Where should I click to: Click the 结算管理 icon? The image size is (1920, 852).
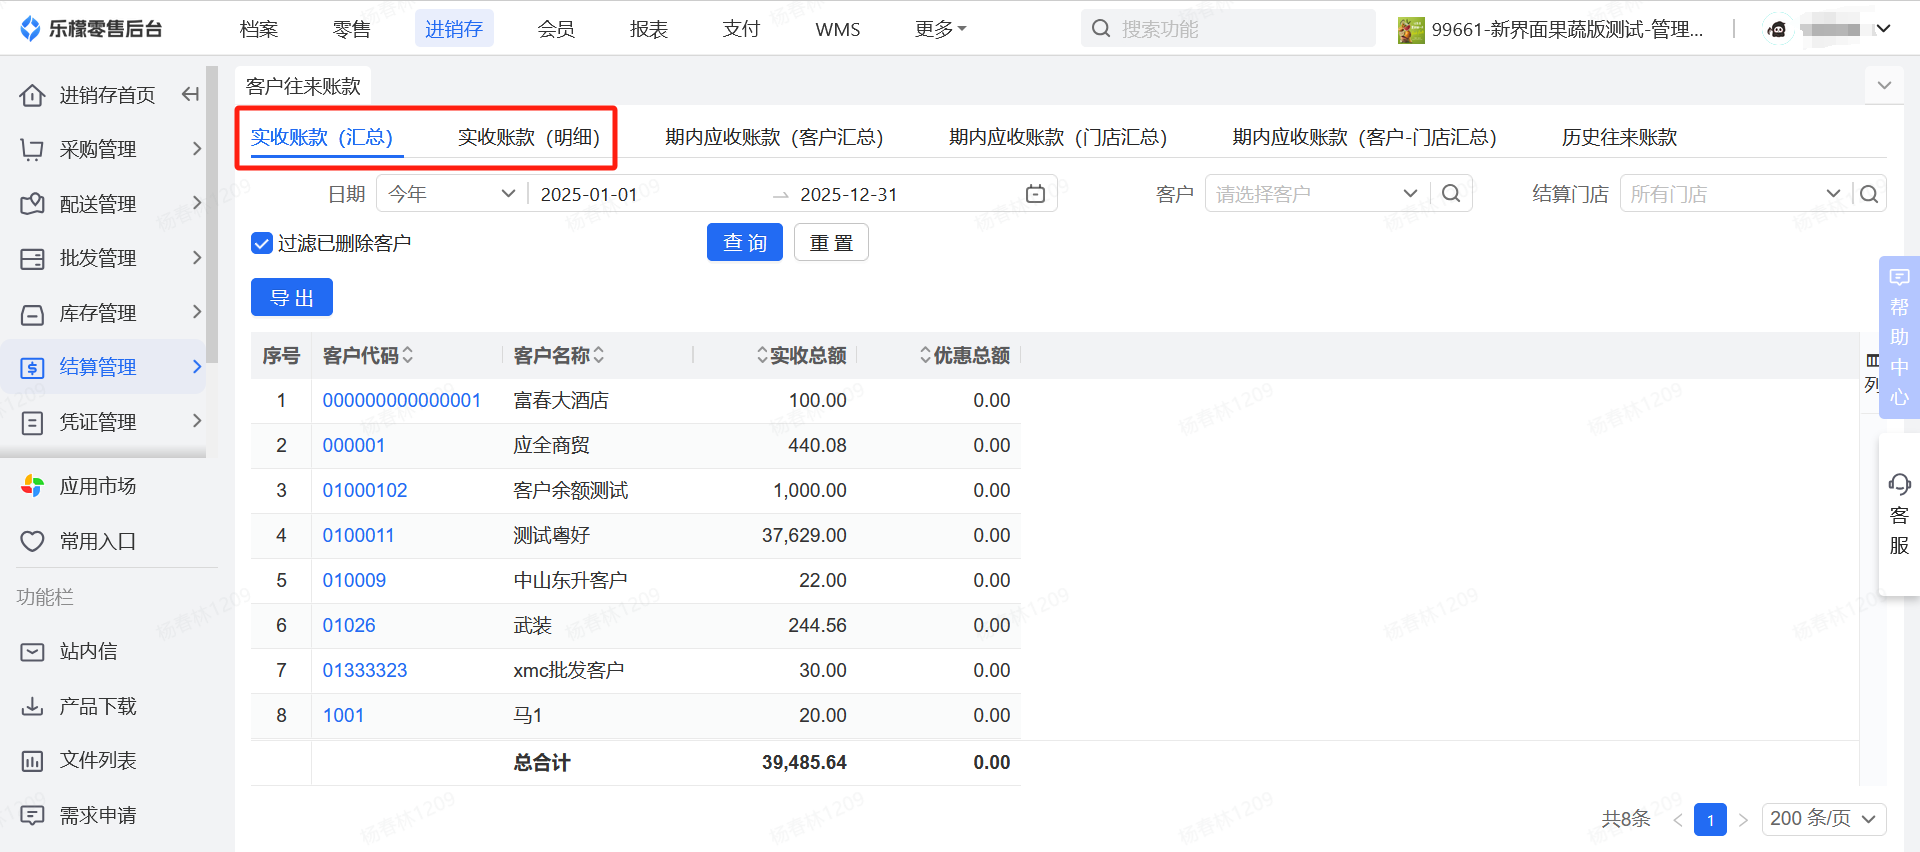tap(32, 367)
